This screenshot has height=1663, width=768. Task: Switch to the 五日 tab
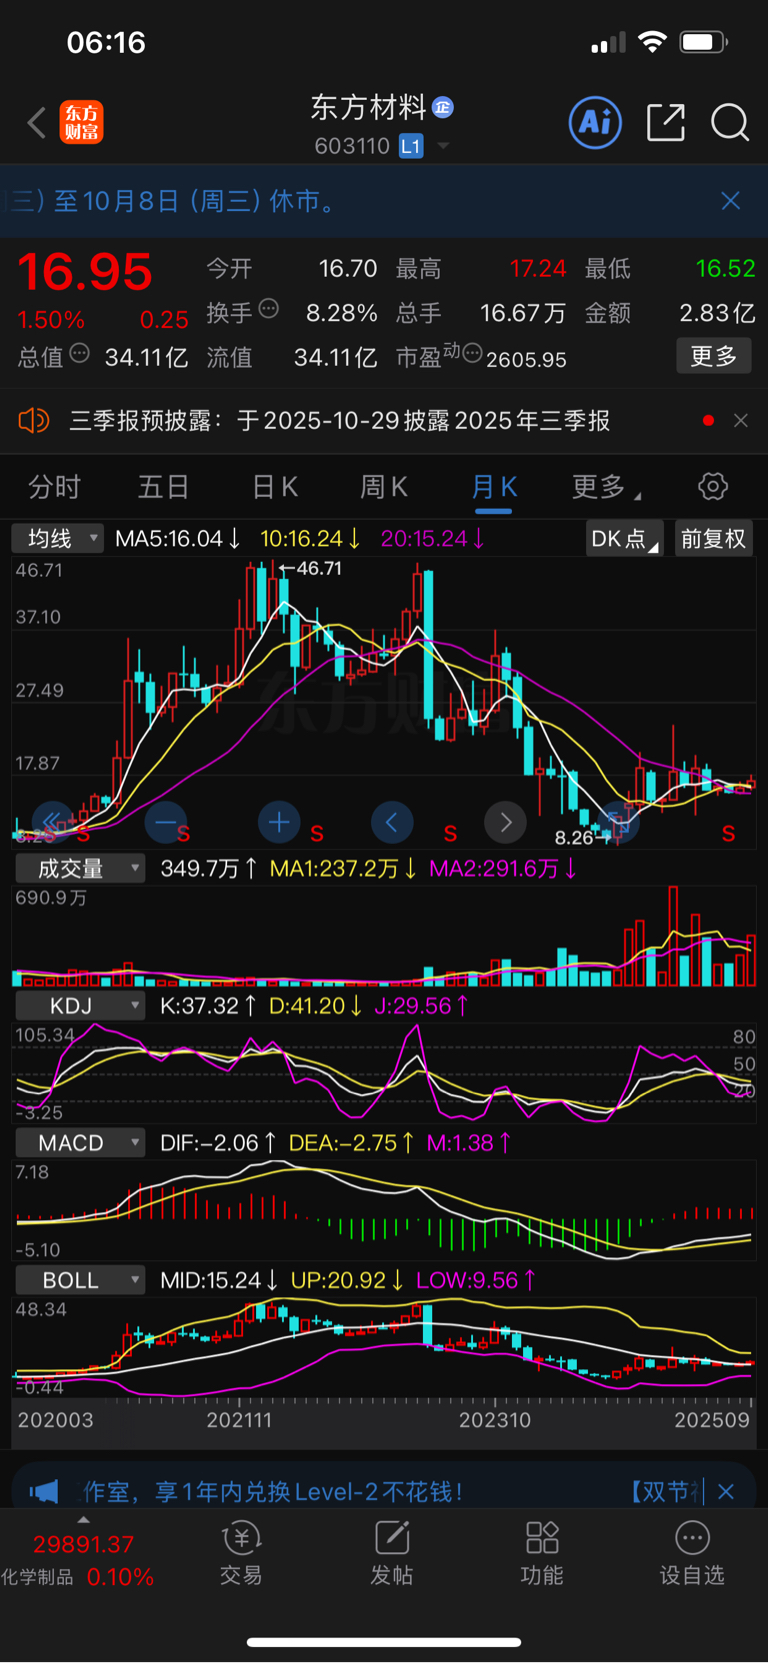pyautogui.click(x=163, y=487)
